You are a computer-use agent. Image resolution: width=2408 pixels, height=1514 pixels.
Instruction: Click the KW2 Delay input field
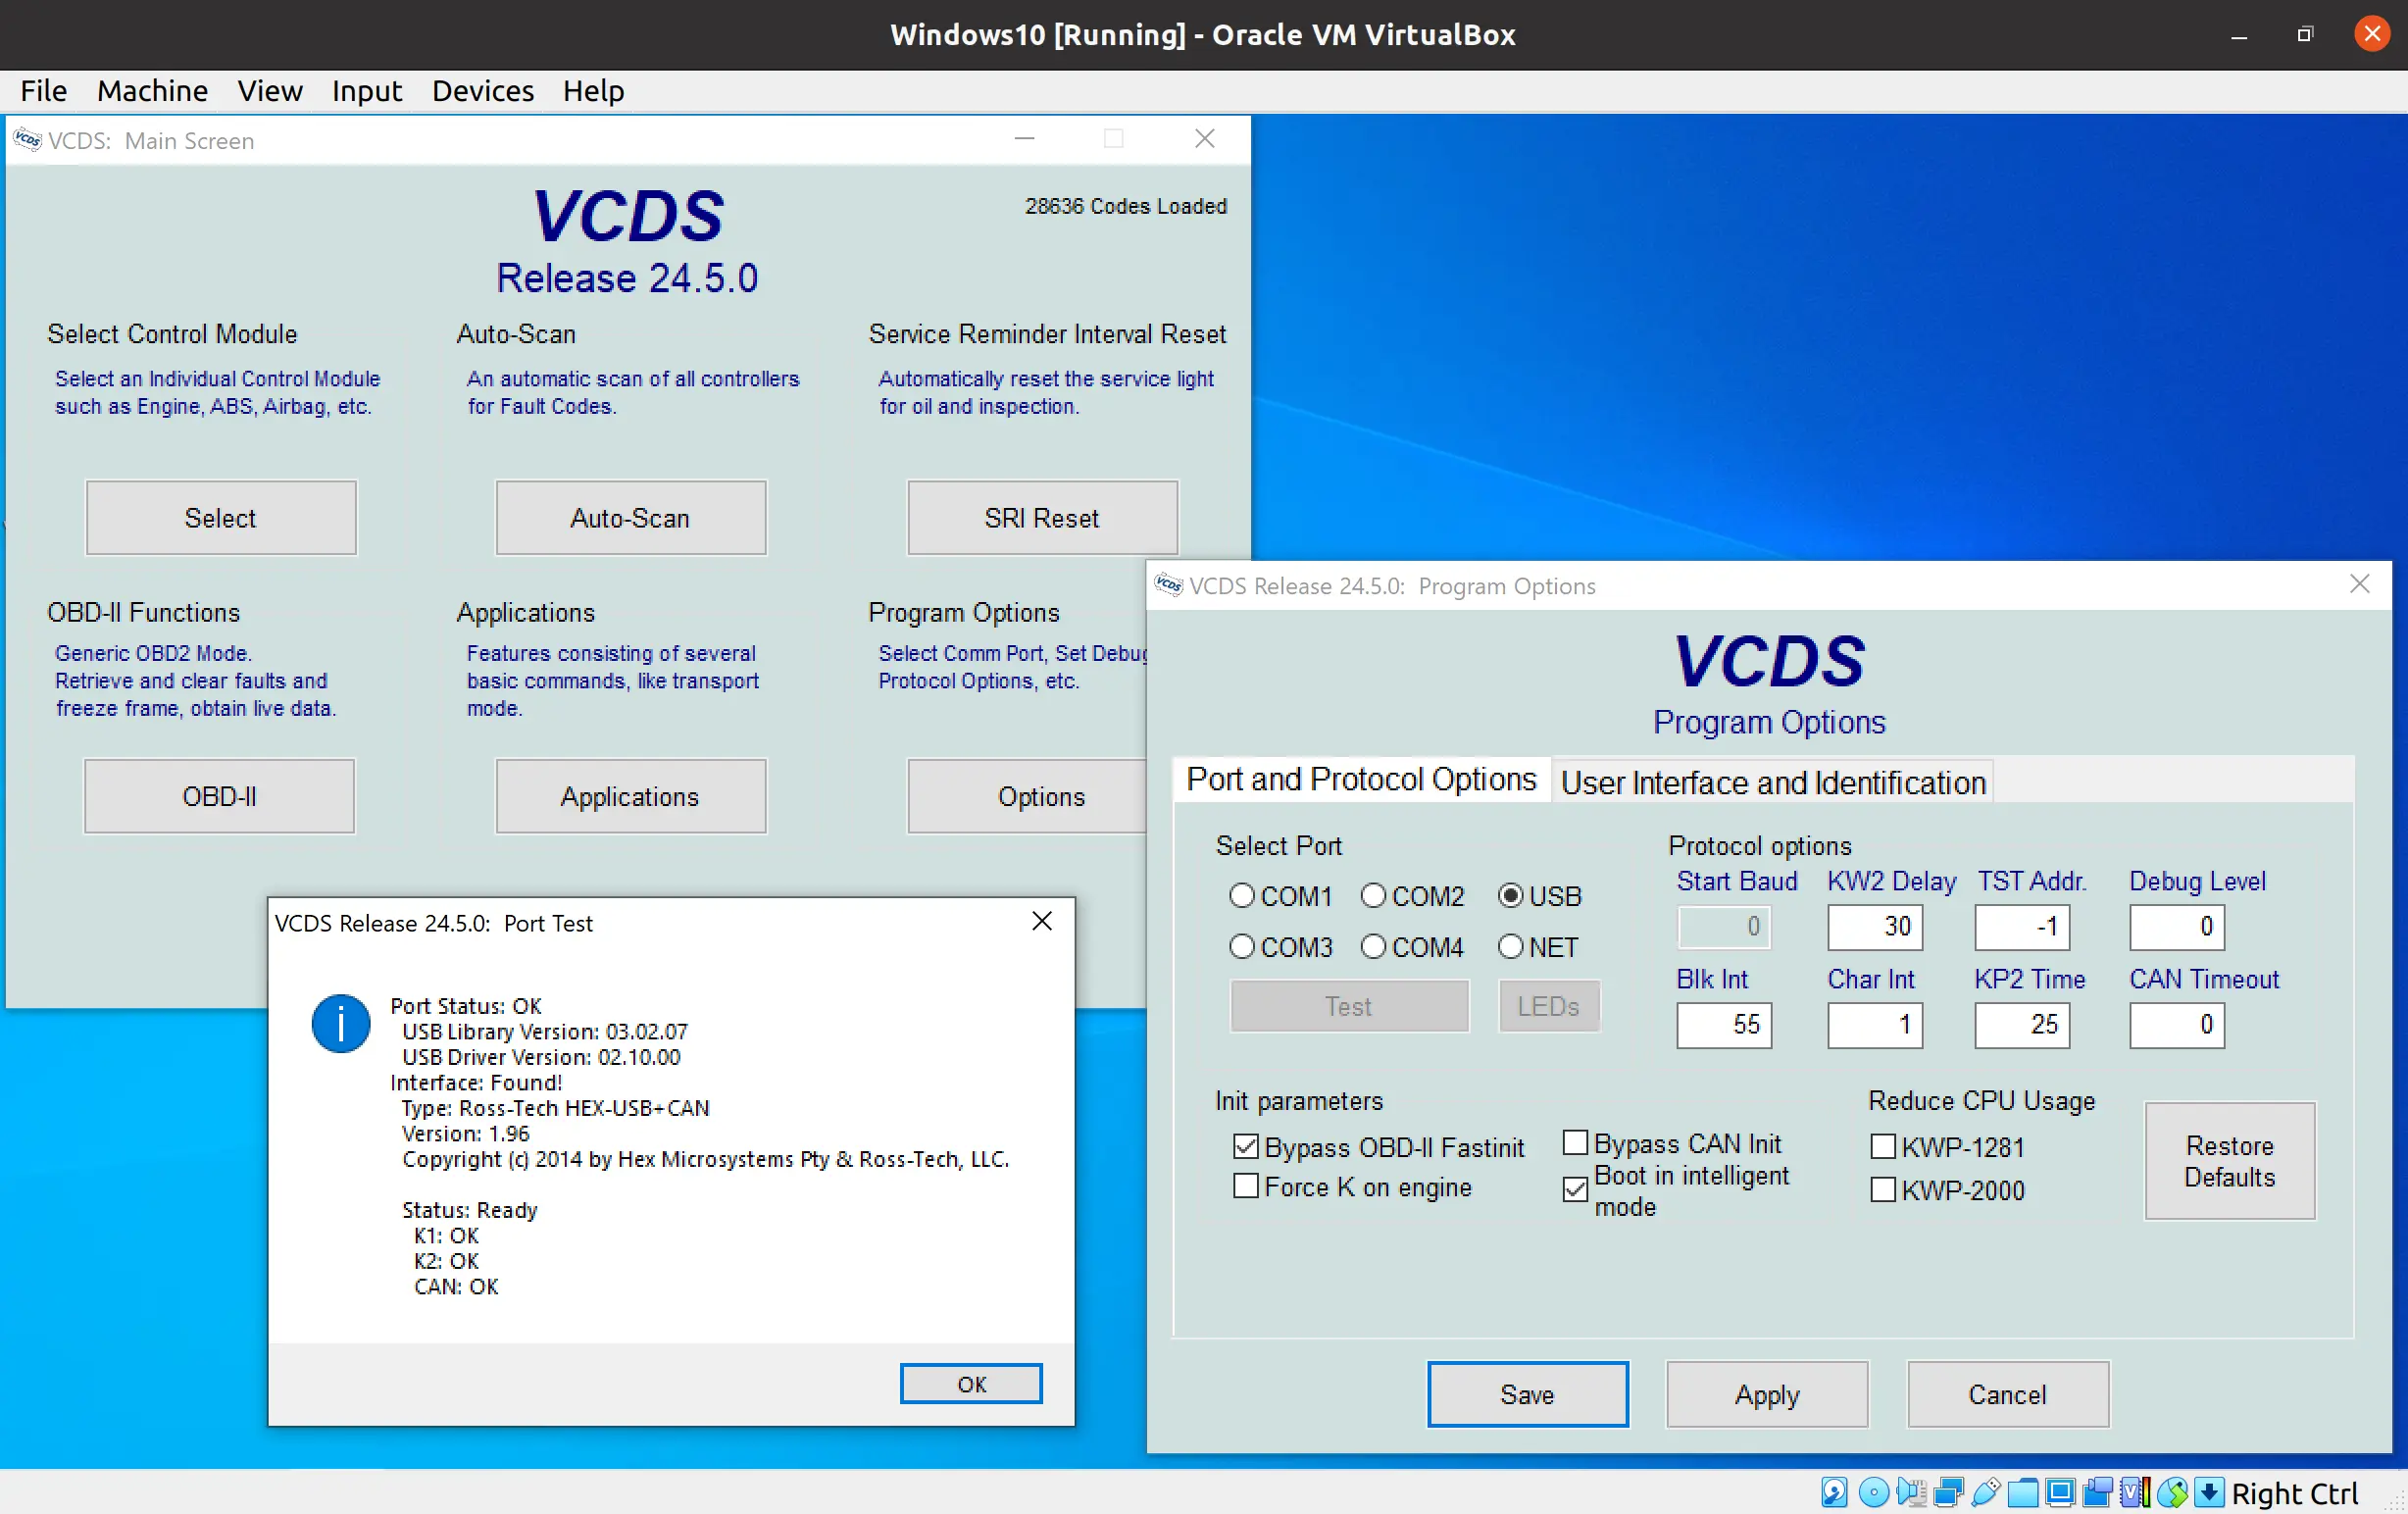pos(1874,927)
